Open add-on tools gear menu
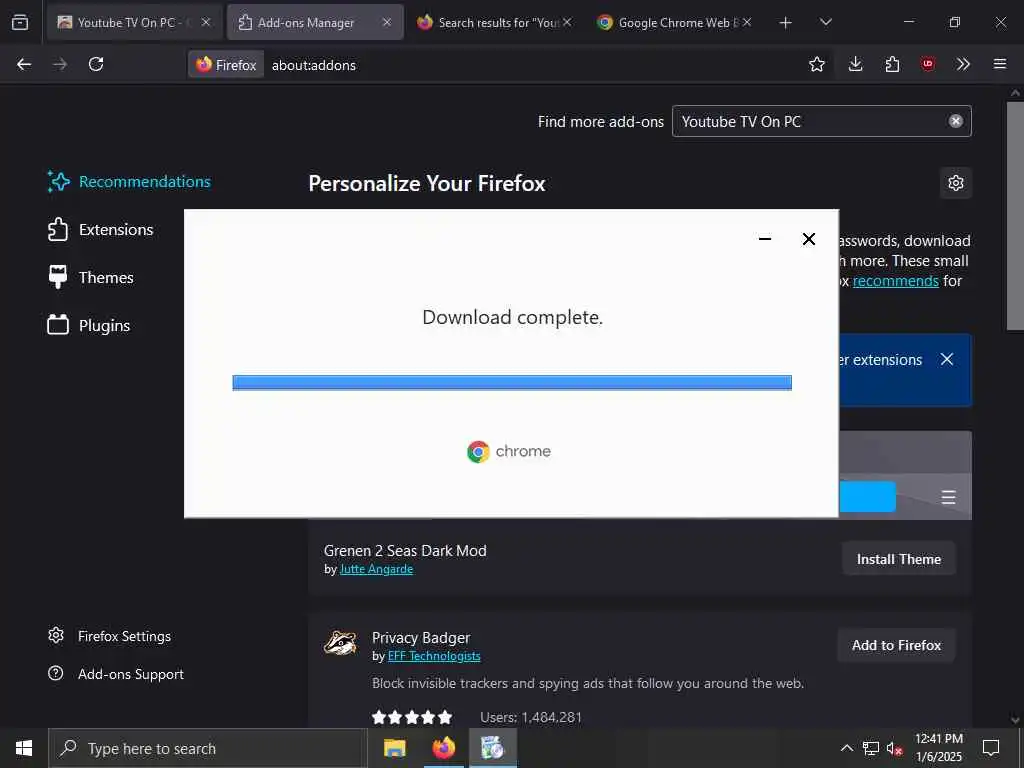 coord(956,183)
